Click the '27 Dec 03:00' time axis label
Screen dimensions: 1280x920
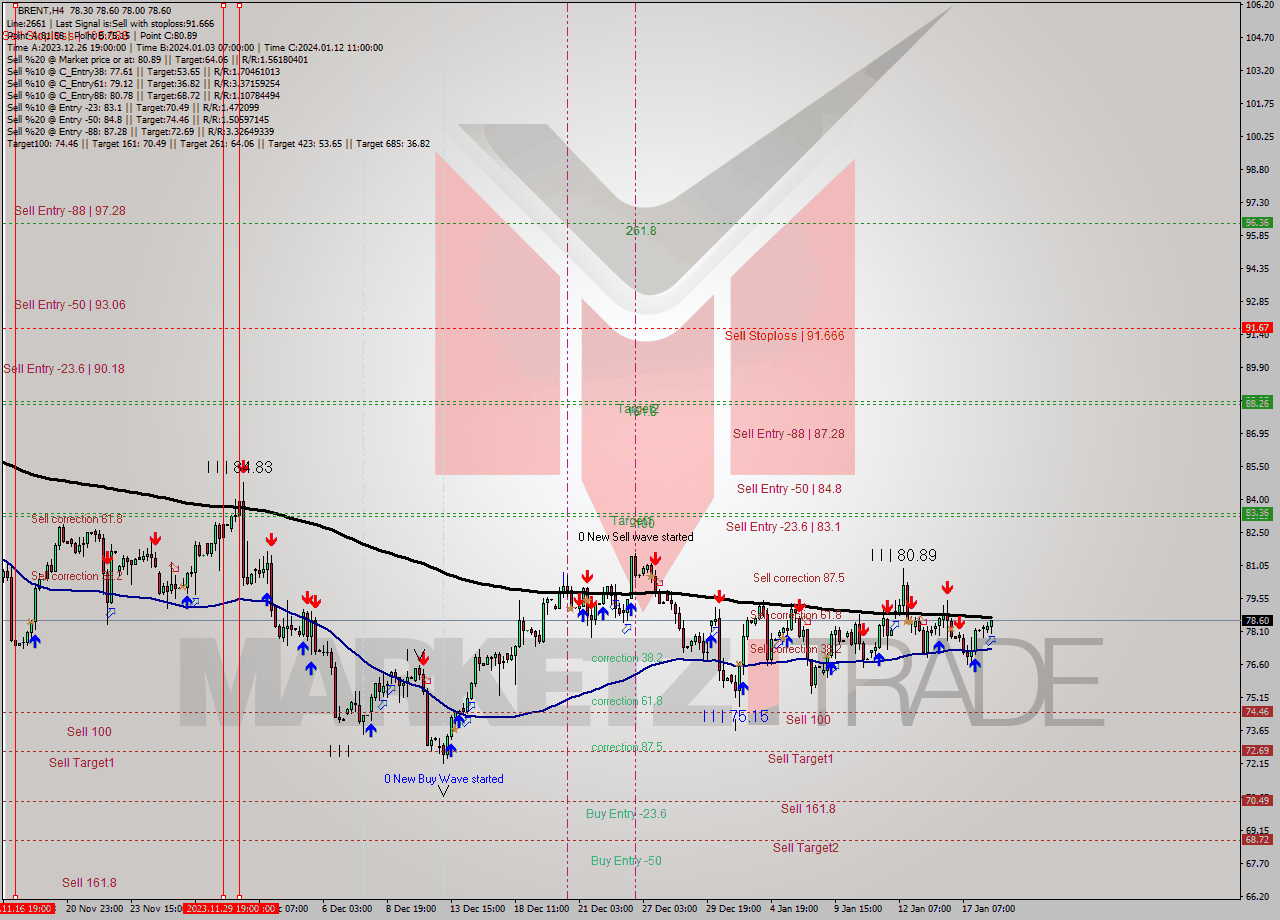coord(669,909)
